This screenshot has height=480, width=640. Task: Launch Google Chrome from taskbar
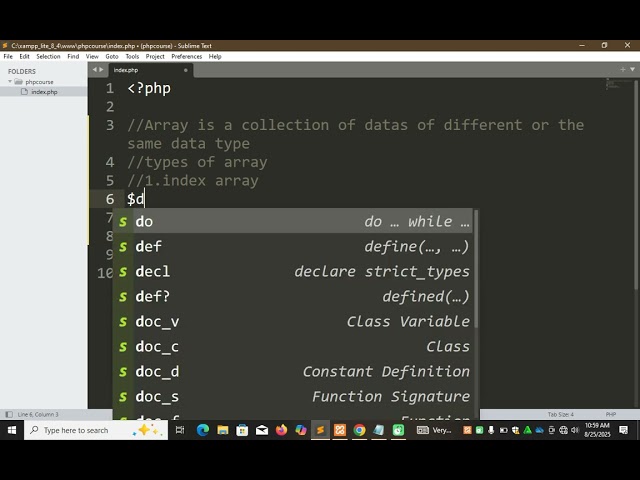click(x=359, y=430)
